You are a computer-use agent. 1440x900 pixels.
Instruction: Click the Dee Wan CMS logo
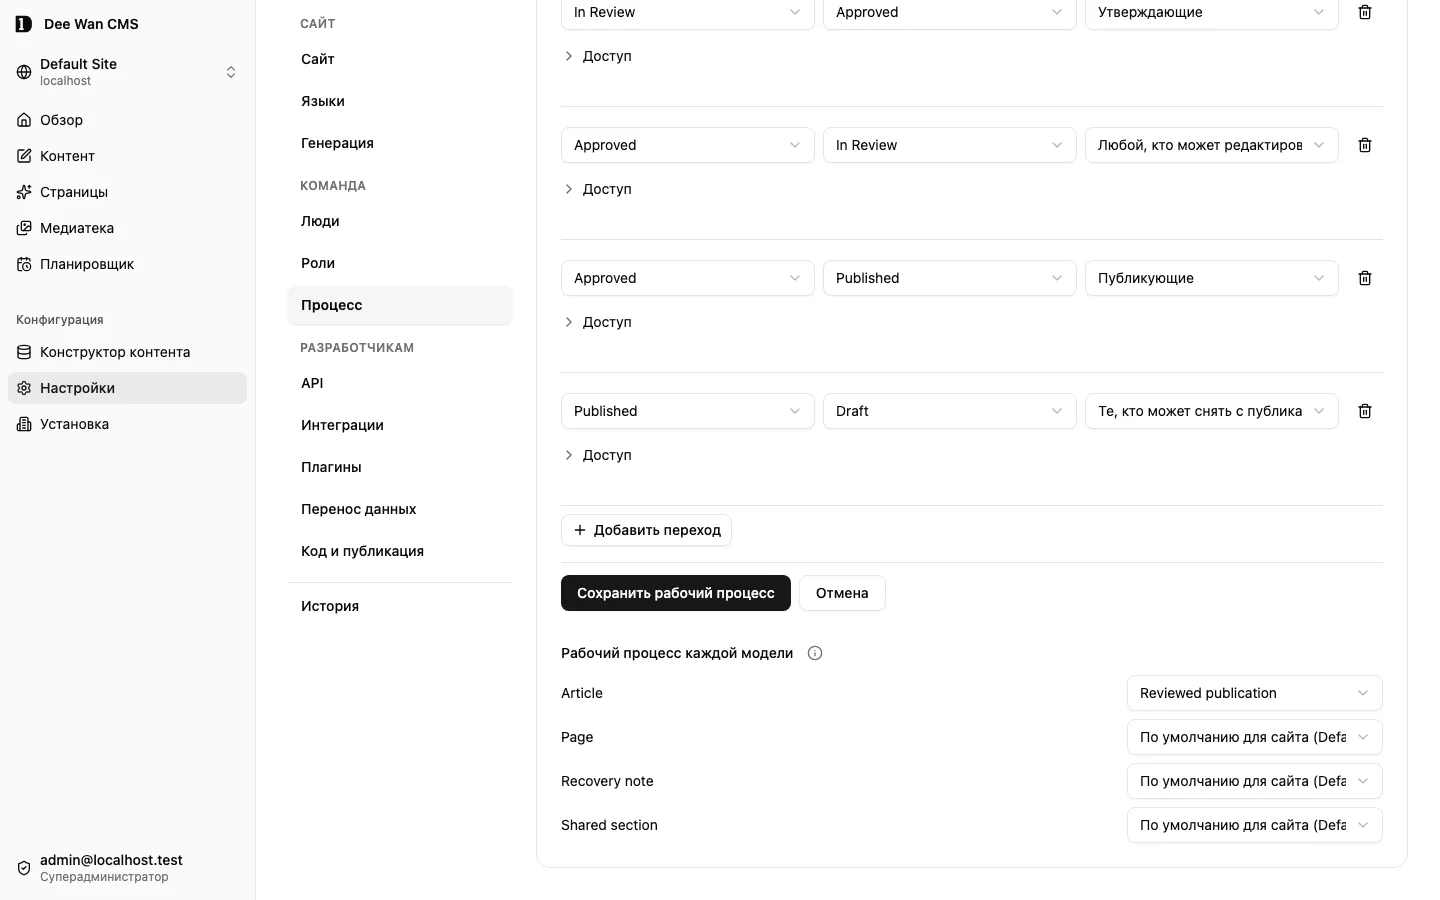click(x=24, y=24)
